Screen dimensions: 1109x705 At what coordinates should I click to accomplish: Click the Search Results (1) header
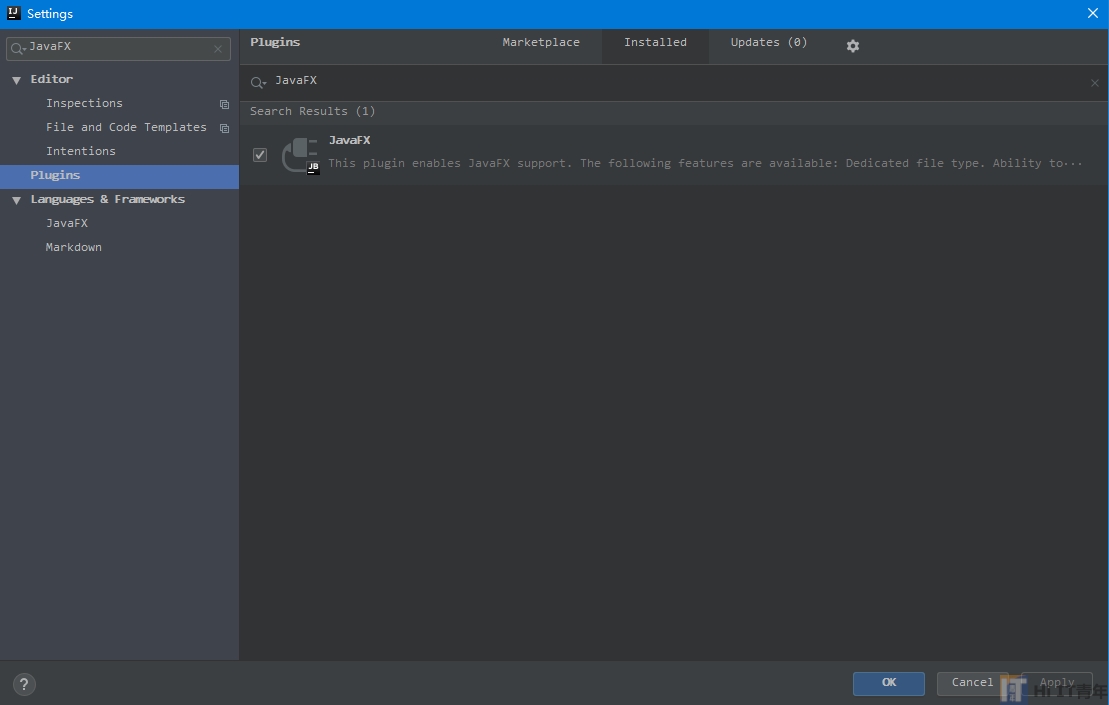(313, 112)
